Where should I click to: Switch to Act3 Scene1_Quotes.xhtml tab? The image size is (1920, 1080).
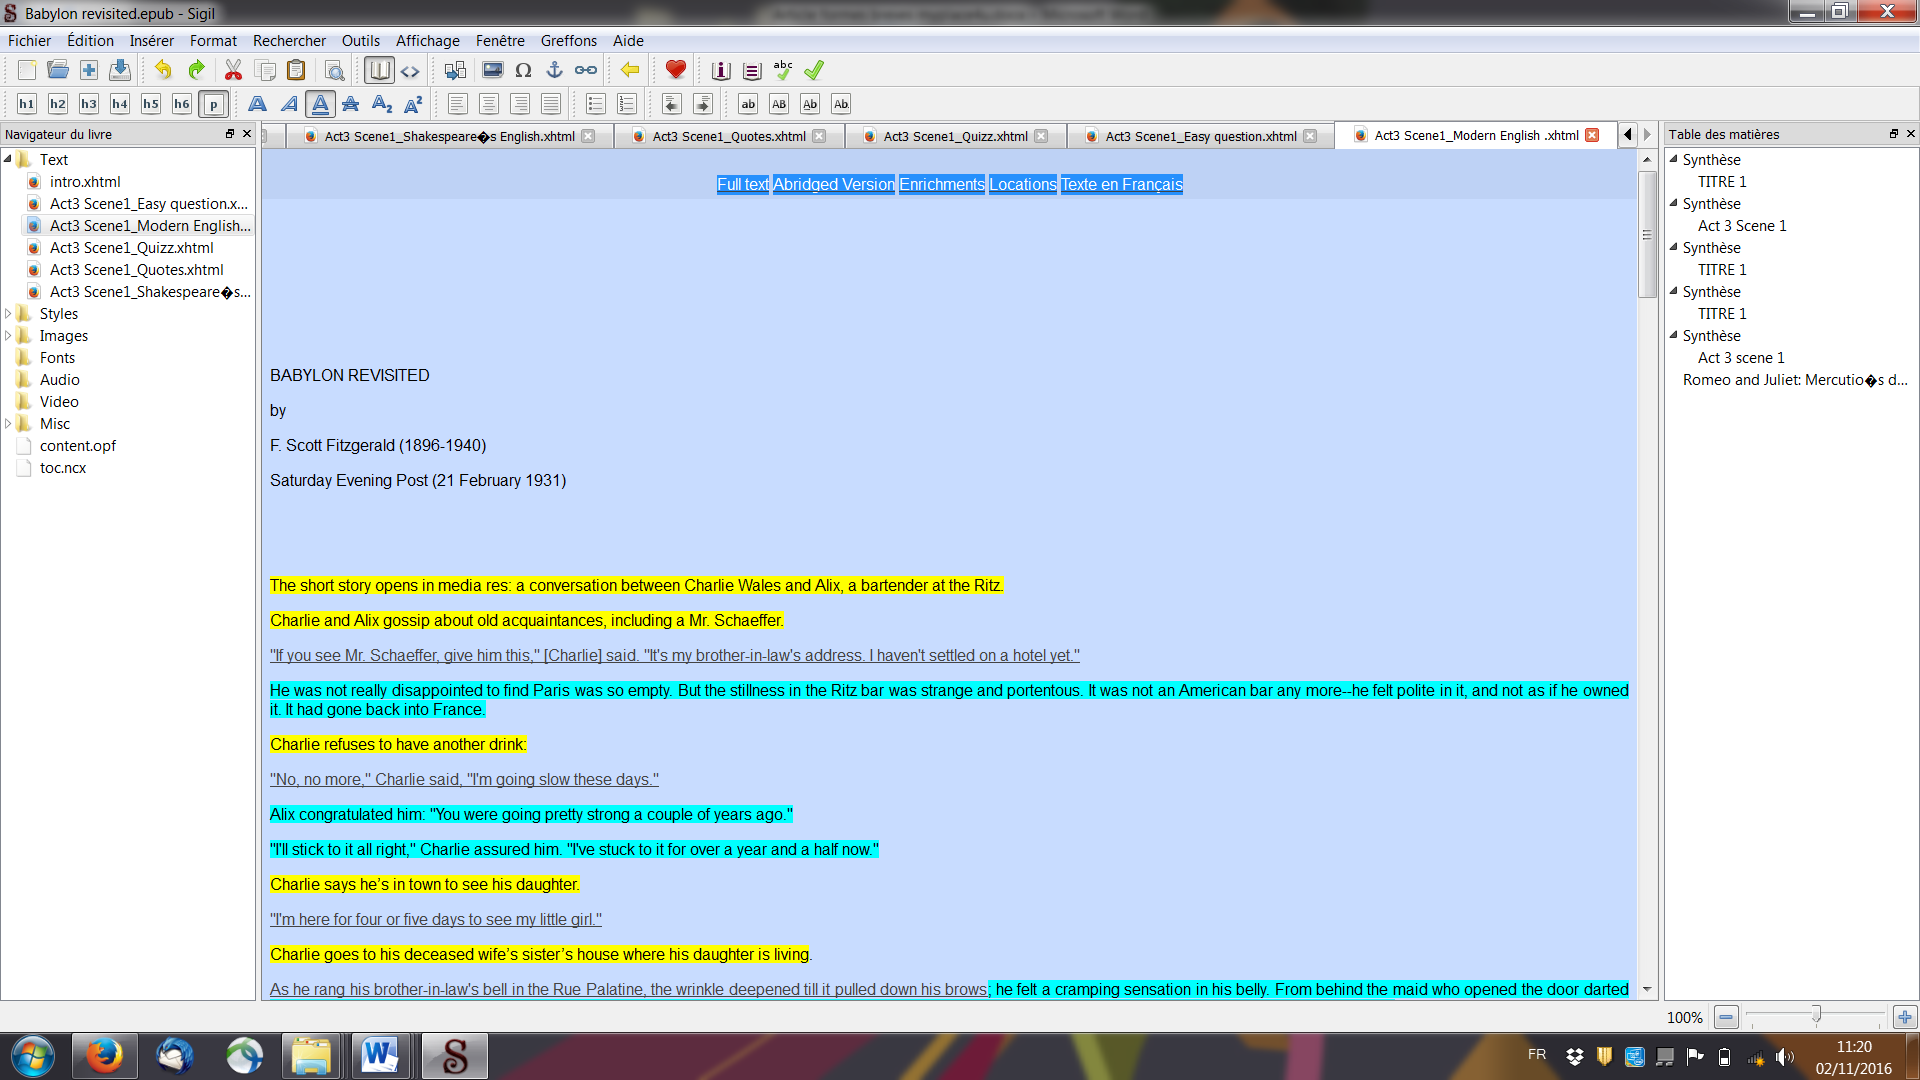(x=728, y=136)
